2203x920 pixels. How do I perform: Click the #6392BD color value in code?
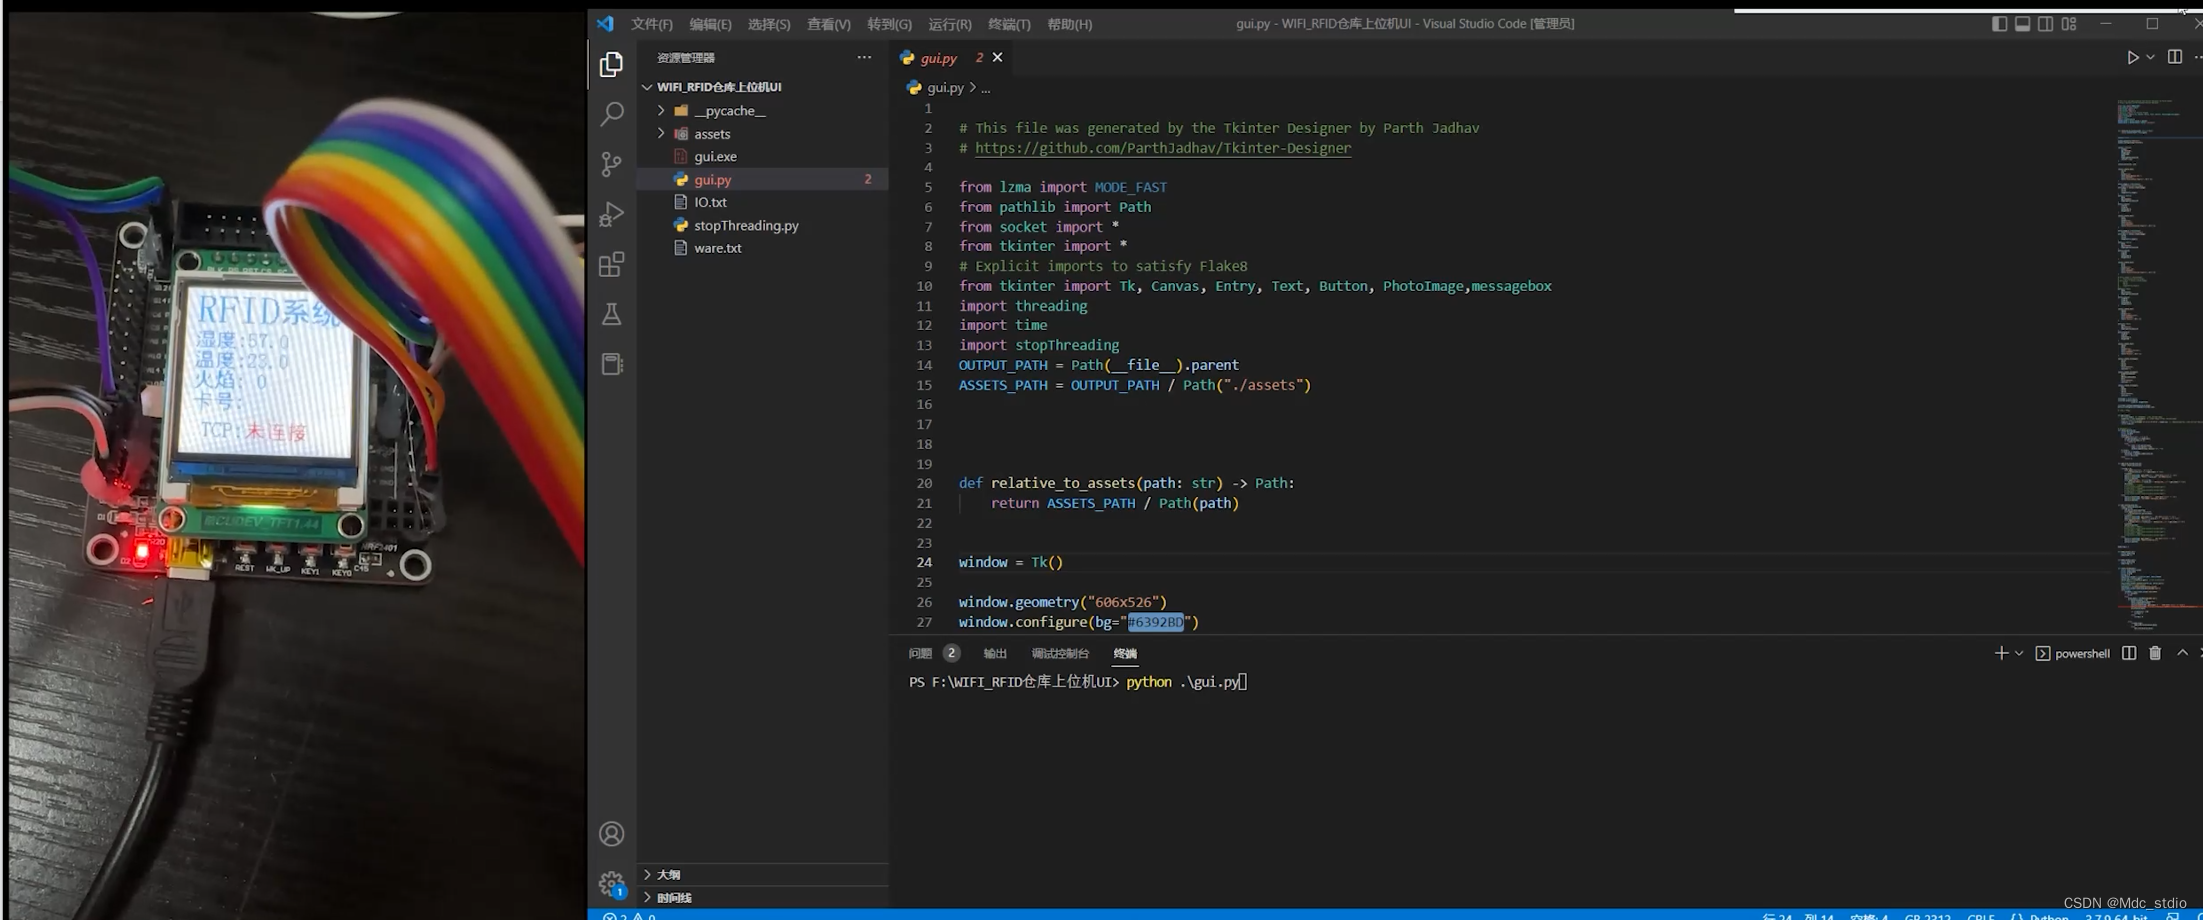click(x=1155, y=622)
